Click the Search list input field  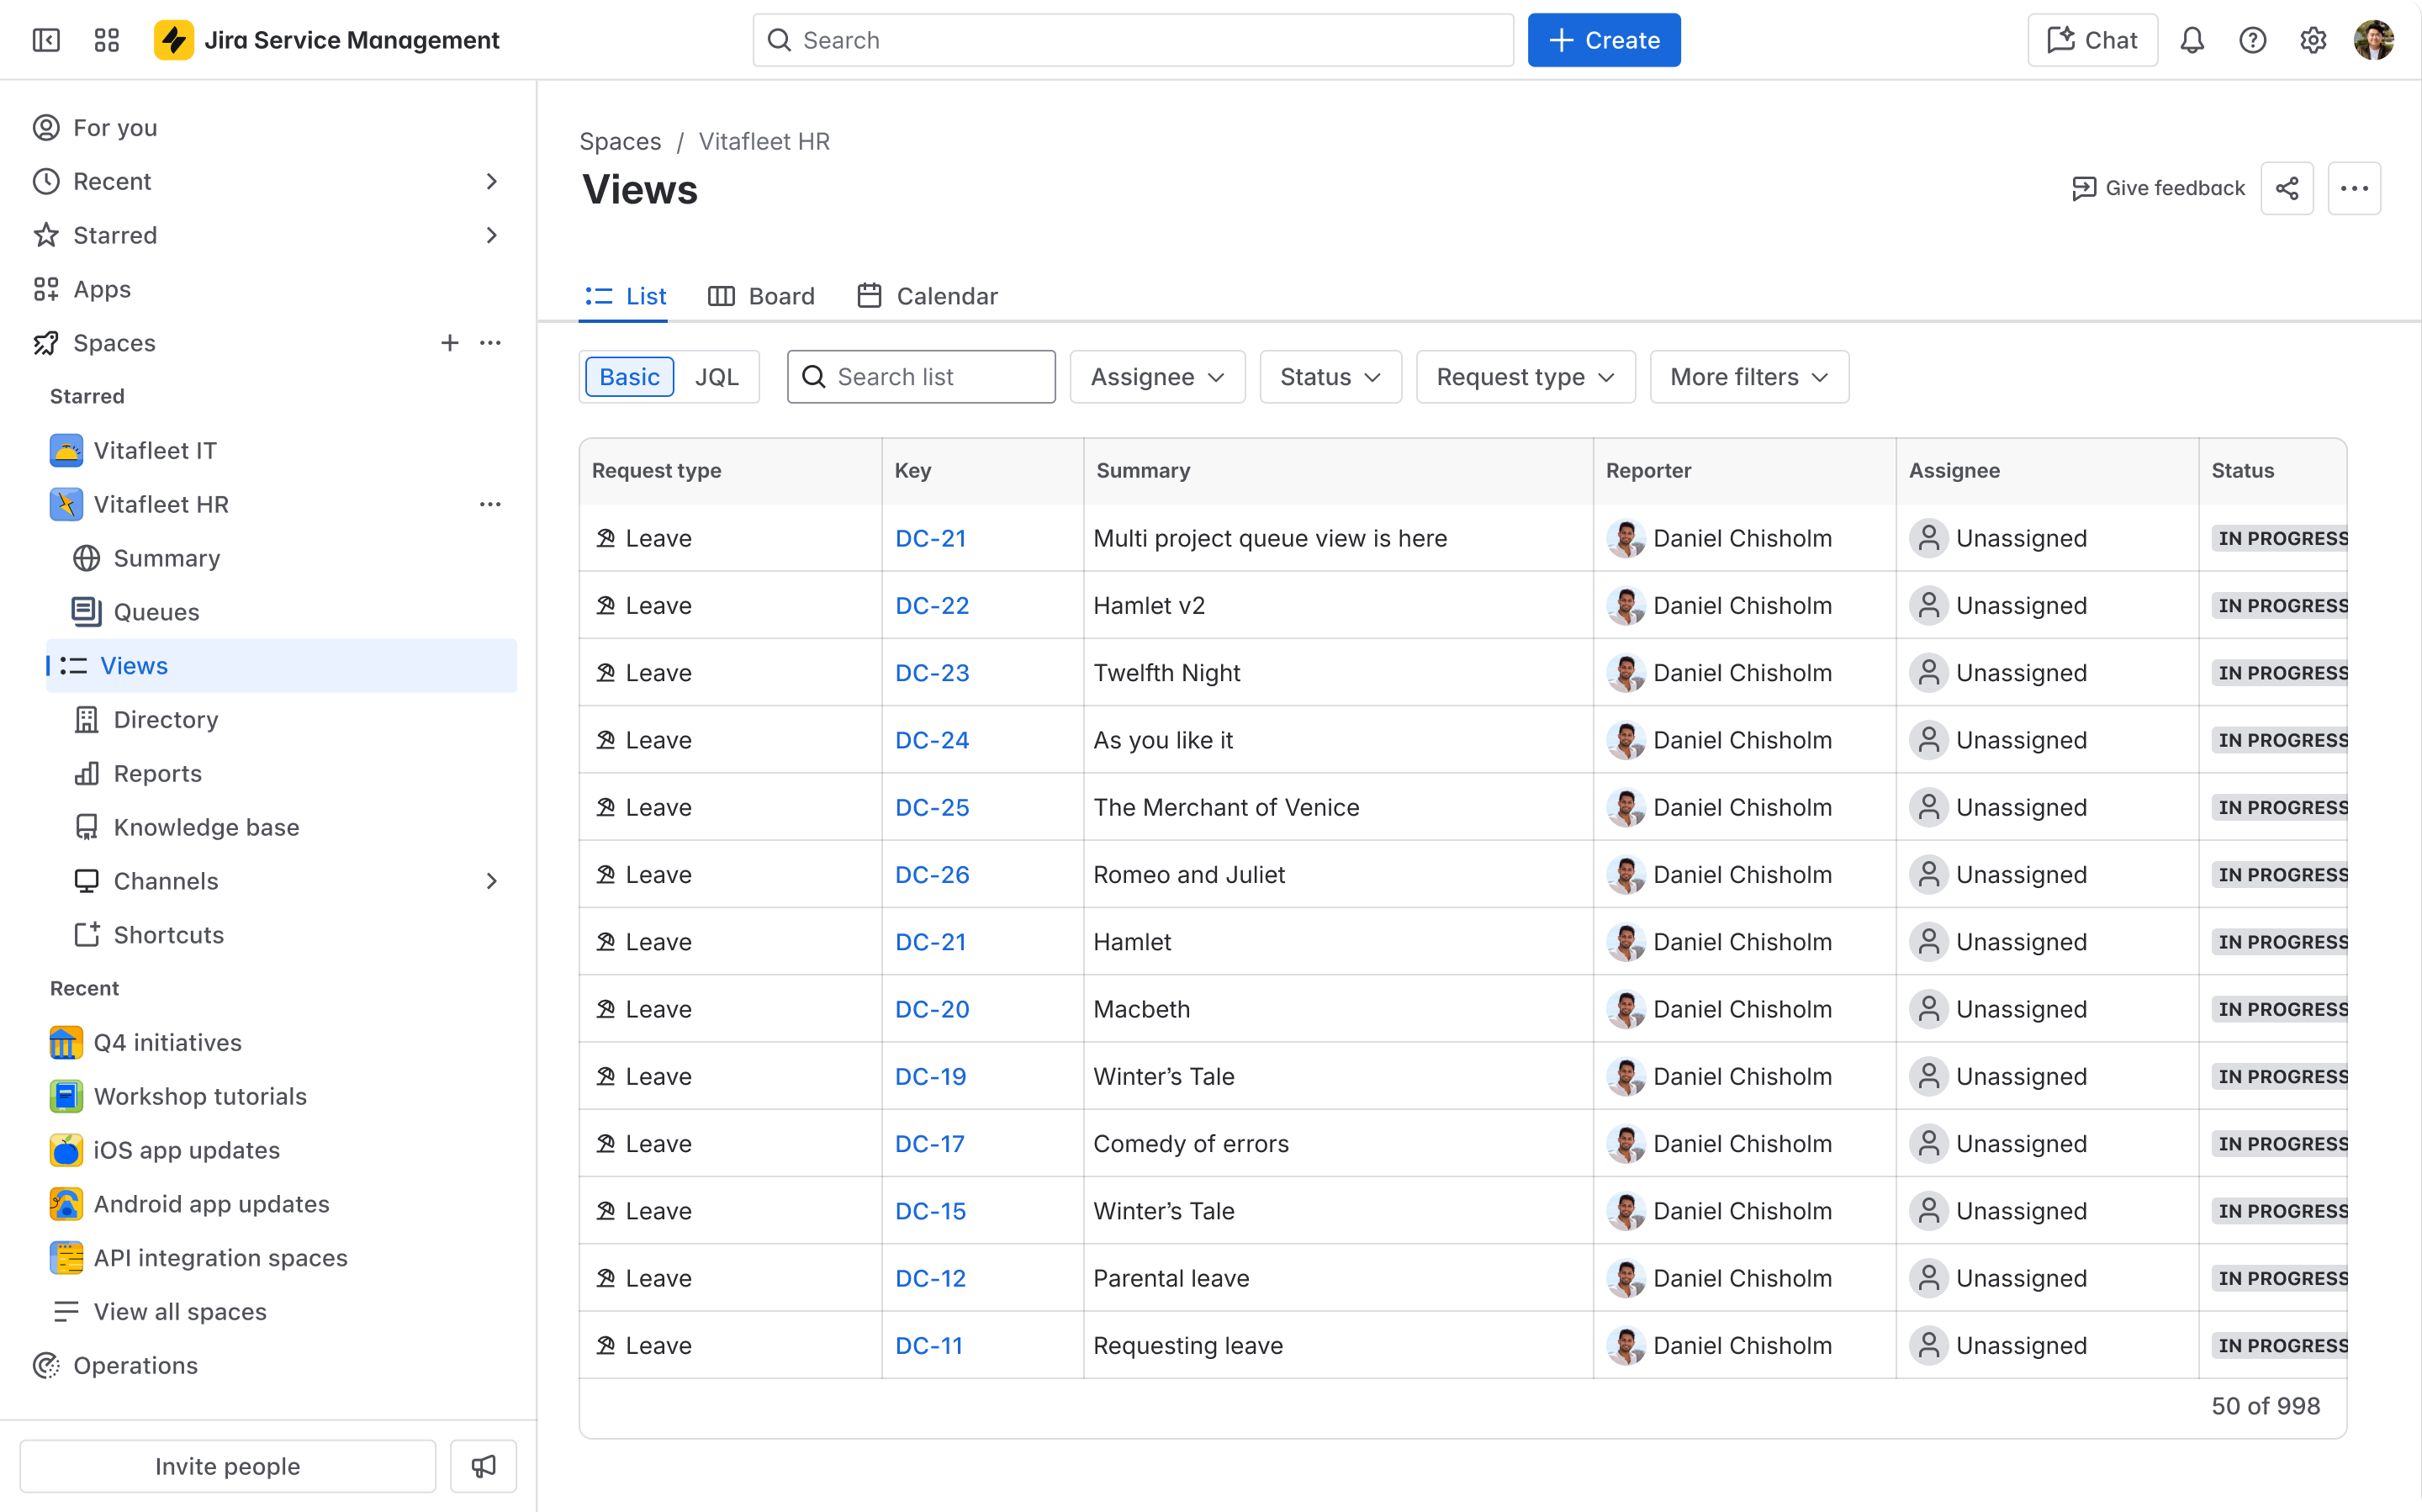coord(921,377)
